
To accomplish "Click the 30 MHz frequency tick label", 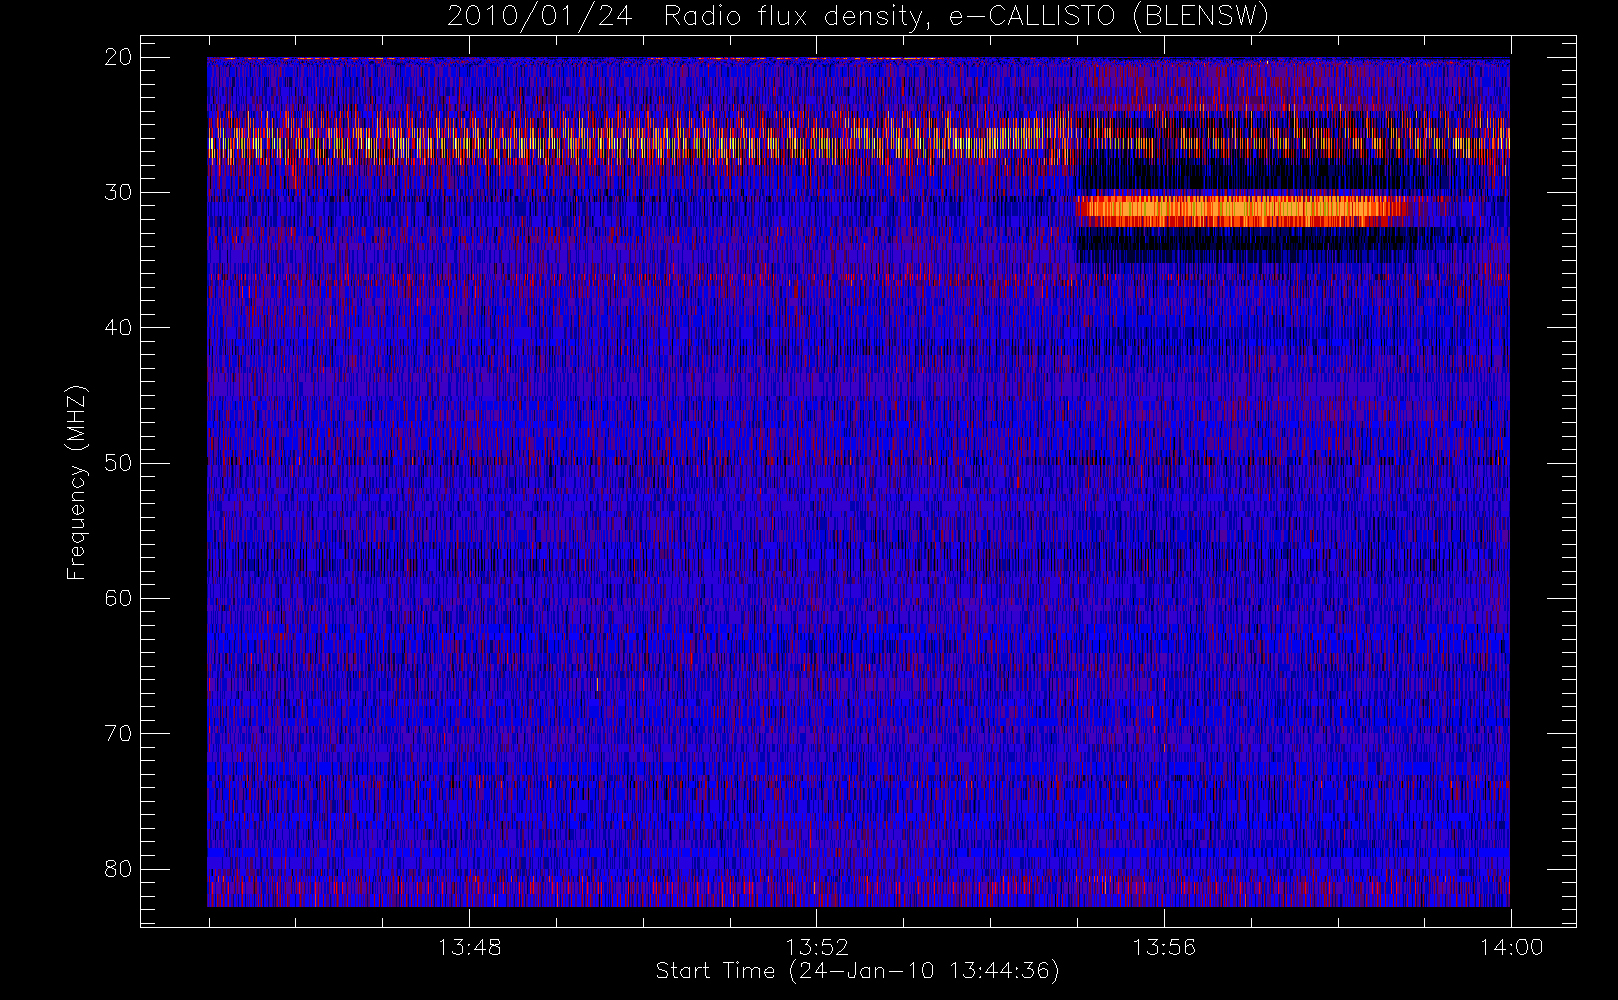I will [x=118, y=192].
